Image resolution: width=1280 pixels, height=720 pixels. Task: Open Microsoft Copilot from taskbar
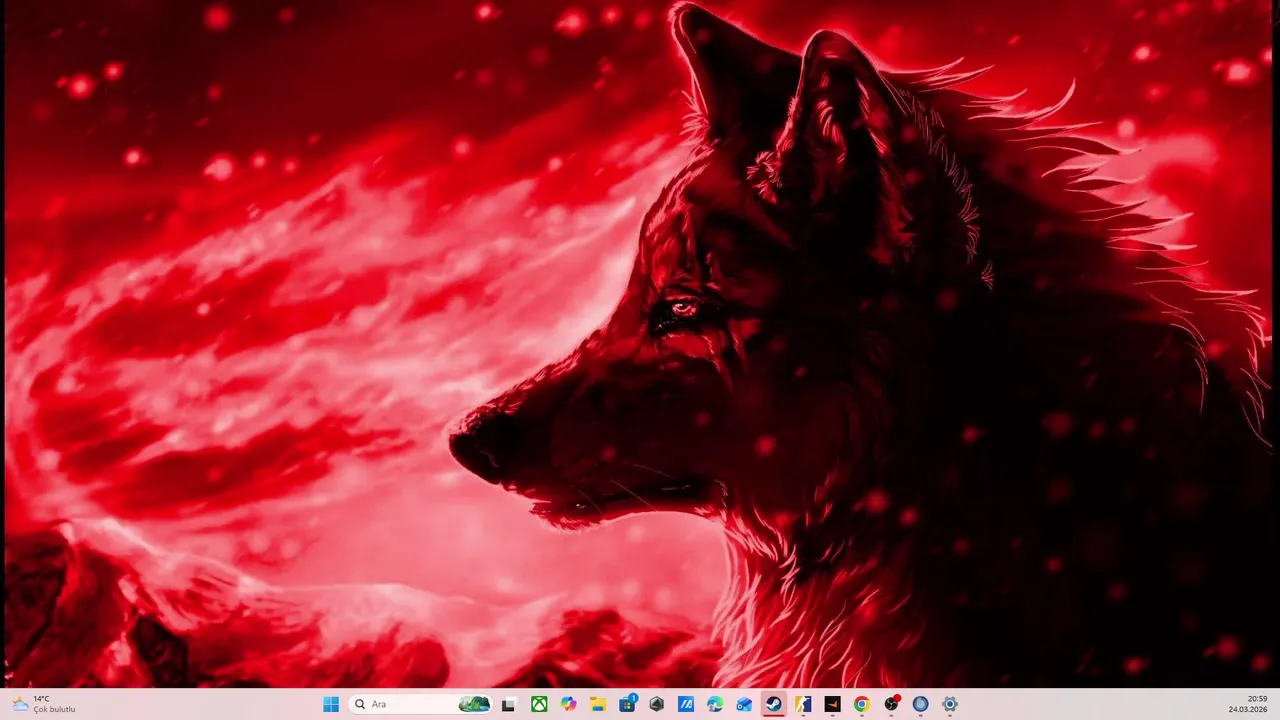(569, 704)
